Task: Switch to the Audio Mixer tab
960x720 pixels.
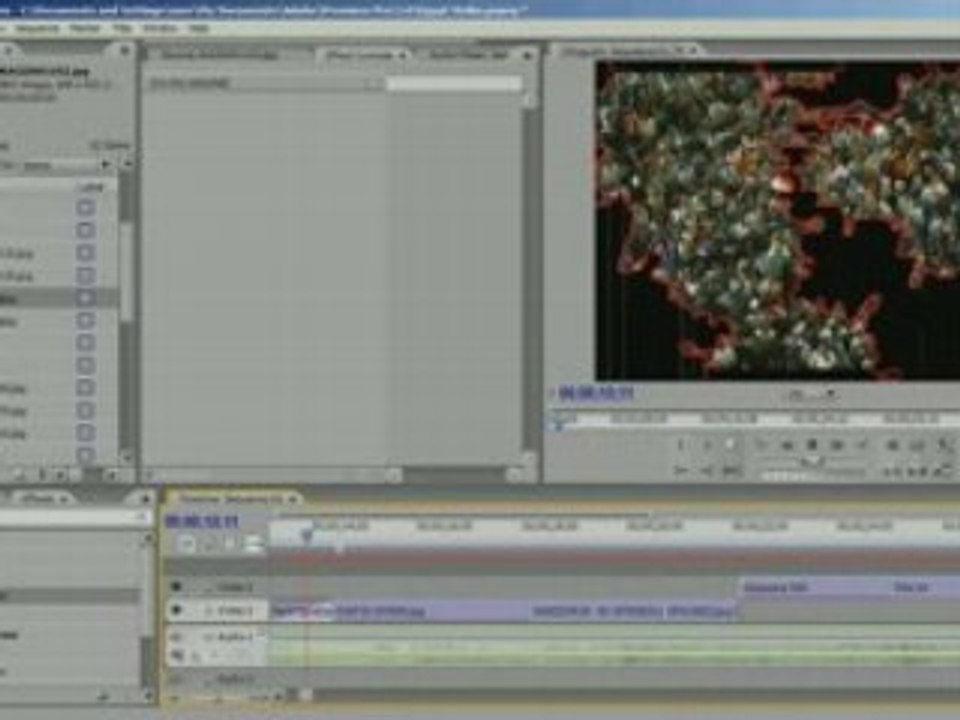Action: (469, 55)
